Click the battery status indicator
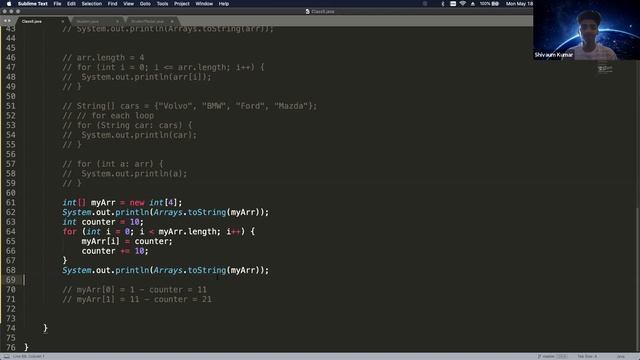This screenshot has width=640, height=360. click(x=489, y=4)
